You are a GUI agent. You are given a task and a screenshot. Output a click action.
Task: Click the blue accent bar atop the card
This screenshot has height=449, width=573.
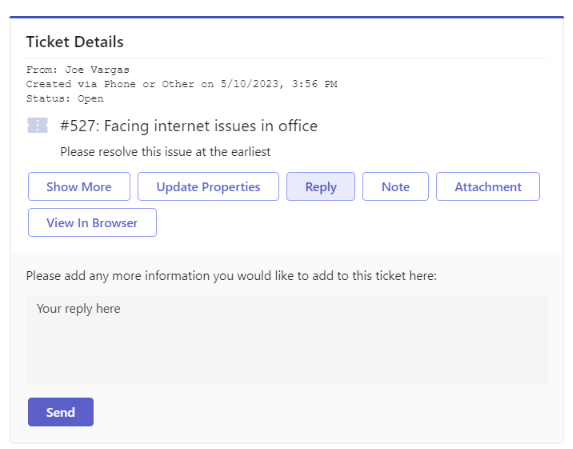tap(286, 17)
